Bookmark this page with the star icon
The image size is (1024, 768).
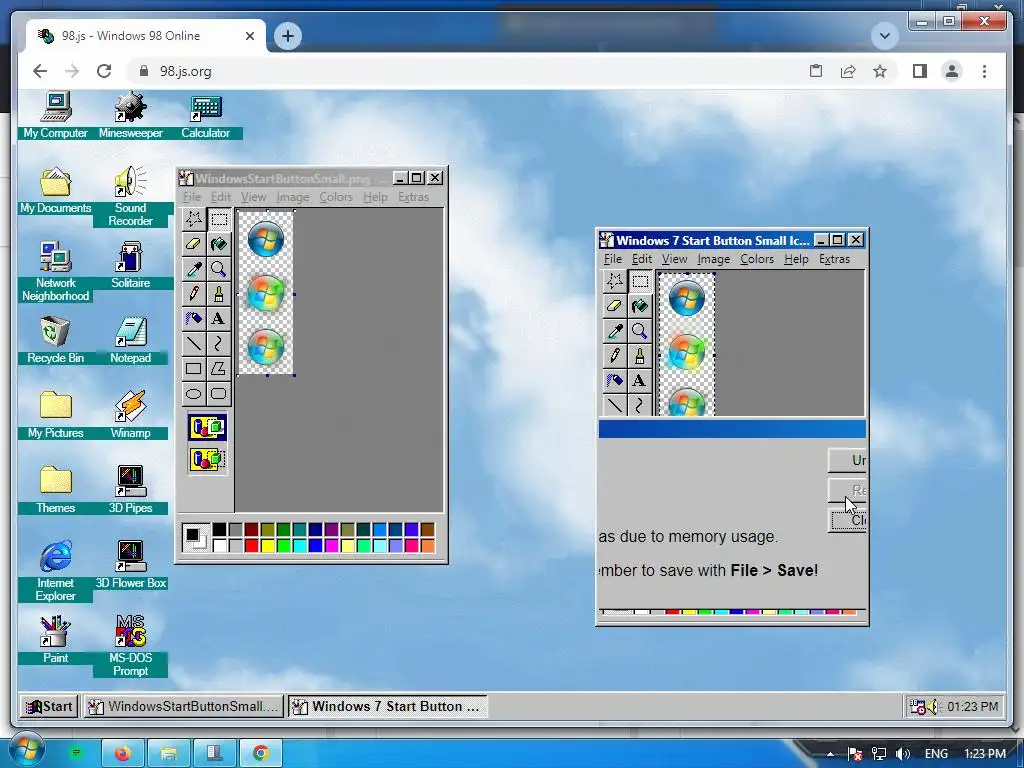coord(880,71)
